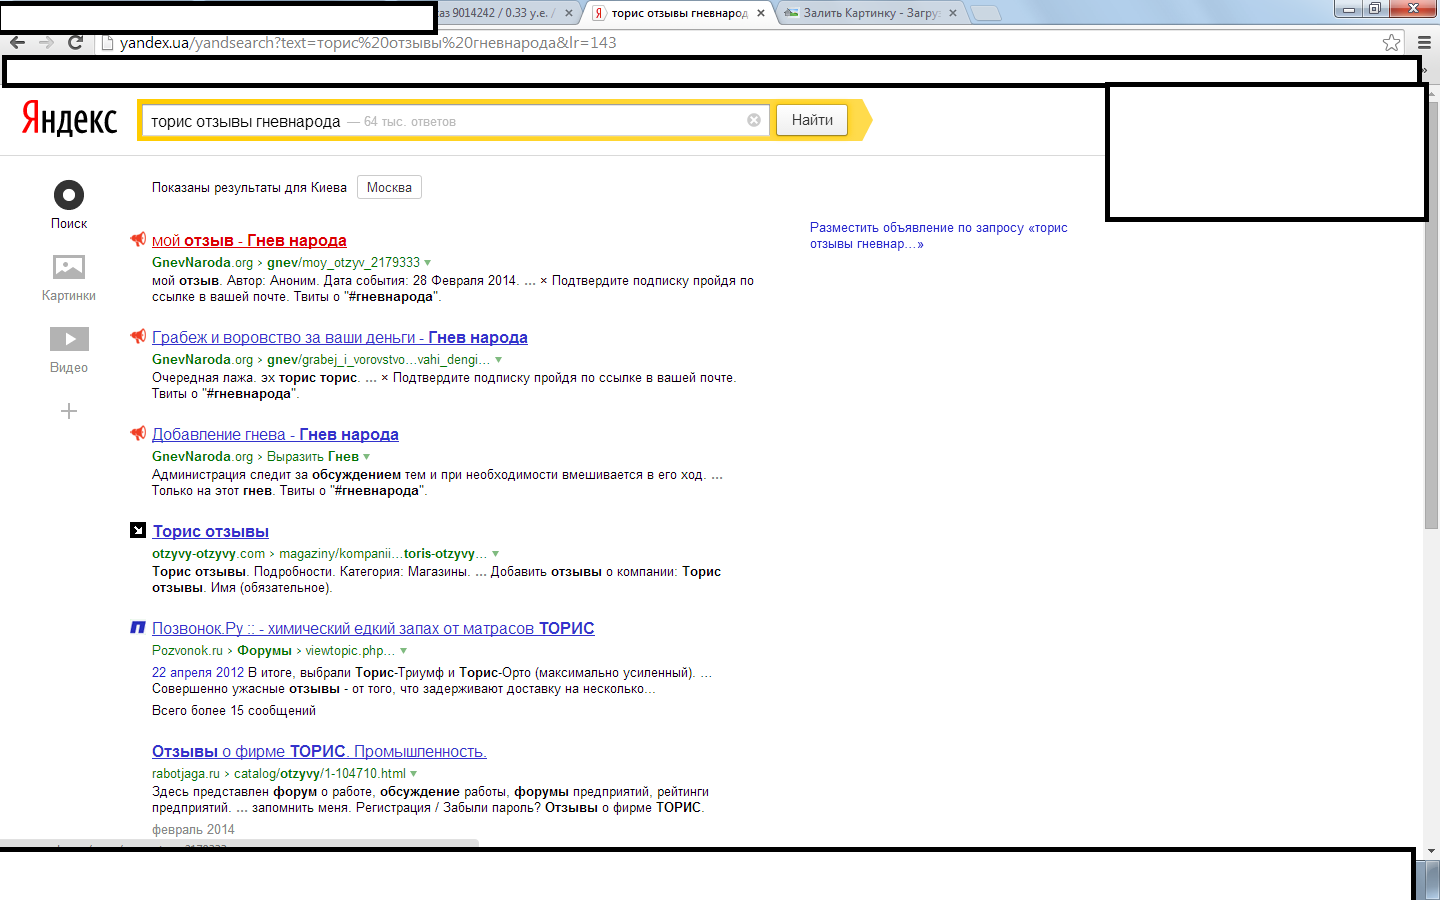1440x900 pixels.
Task: Close the 9014242 / 0.33 у.е. tab
Action: (x=569, y=13)
